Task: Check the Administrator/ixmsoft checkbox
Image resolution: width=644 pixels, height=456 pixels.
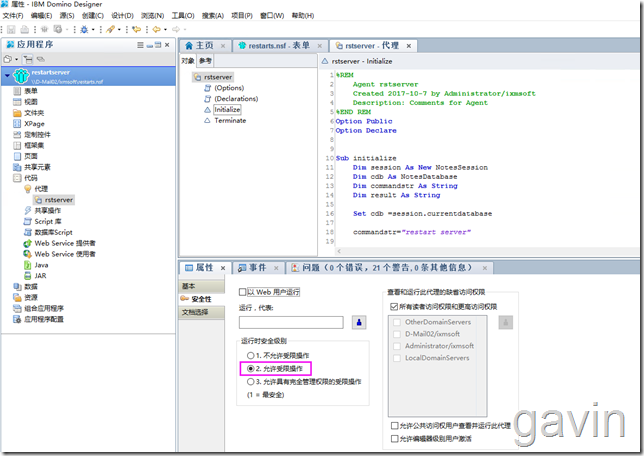Action: coord(397,346)
